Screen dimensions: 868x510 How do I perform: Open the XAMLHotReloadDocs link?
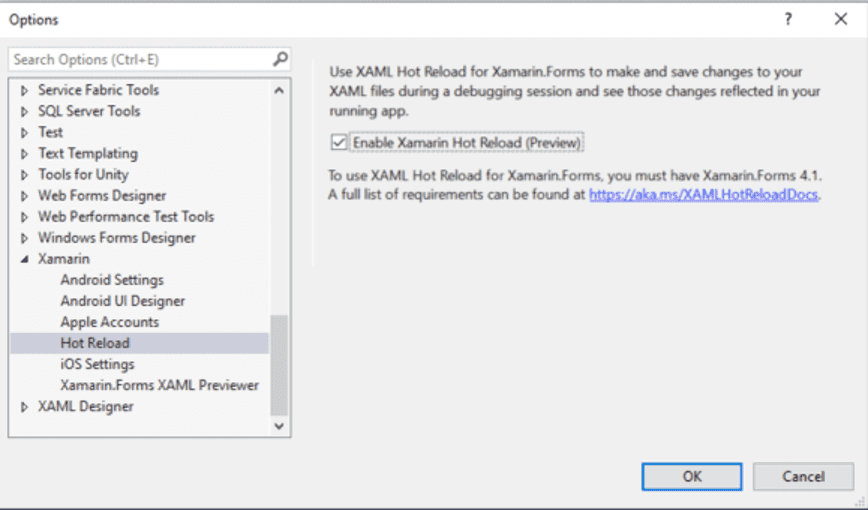click(704, 196)
